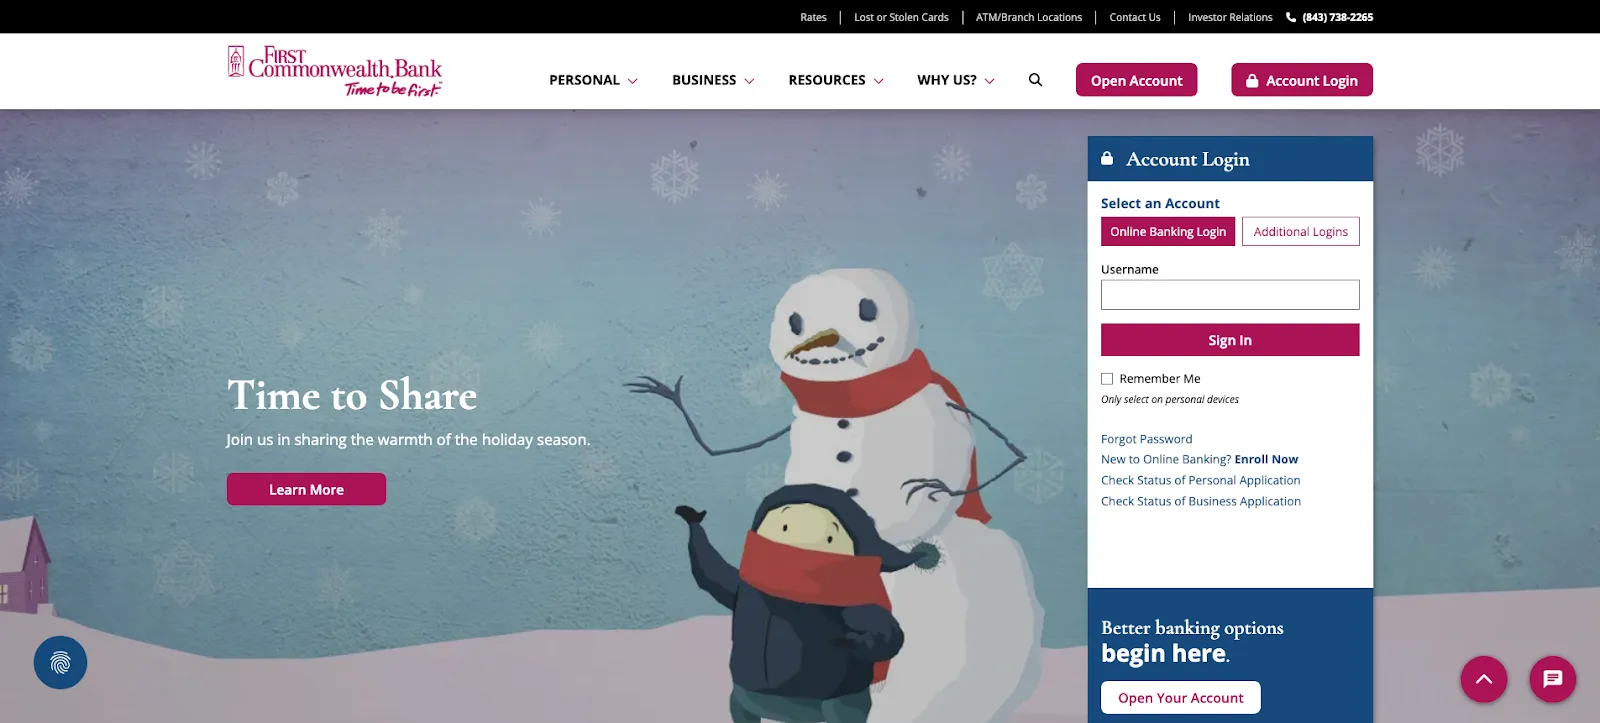Expand the Resources dropdown menu

pyautogui.click(x=836, y=80)
